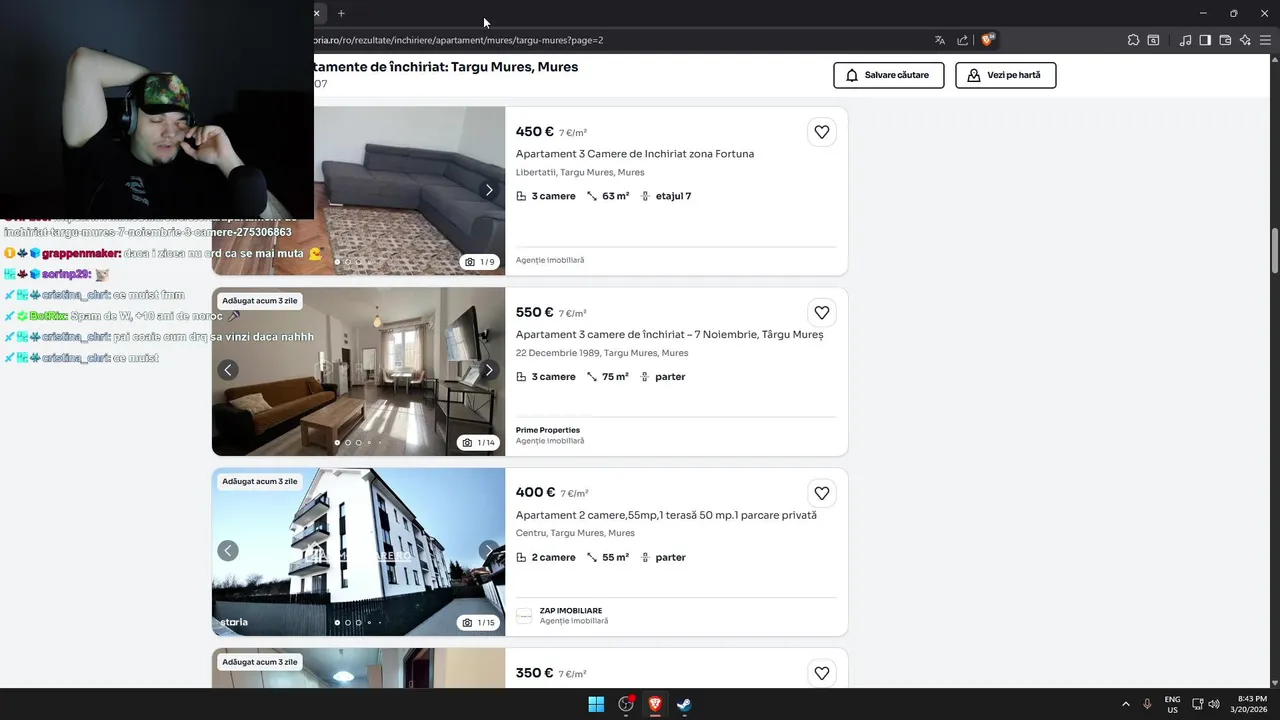
Task: Show next photo of the Fortuna apartment
Action: (x=489, y=190)
